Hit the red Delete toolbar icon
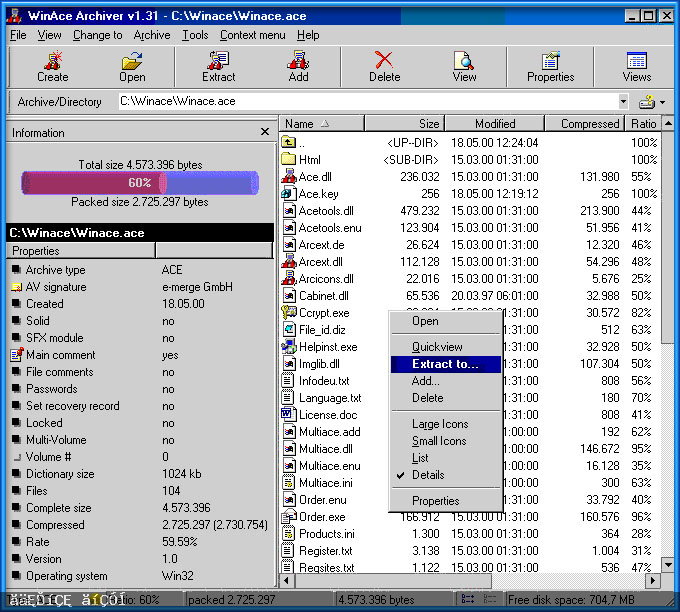The image size is (680, 612). click(x=384, y=66)
